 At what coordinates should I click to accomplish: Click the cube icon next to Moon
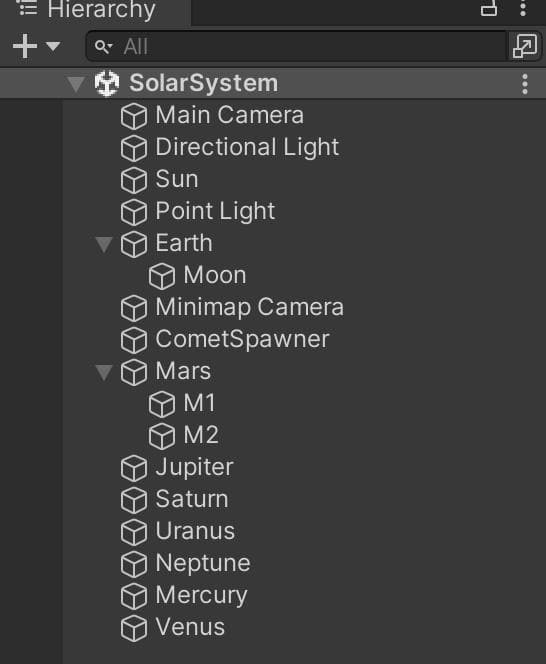[x=162, y=276]
